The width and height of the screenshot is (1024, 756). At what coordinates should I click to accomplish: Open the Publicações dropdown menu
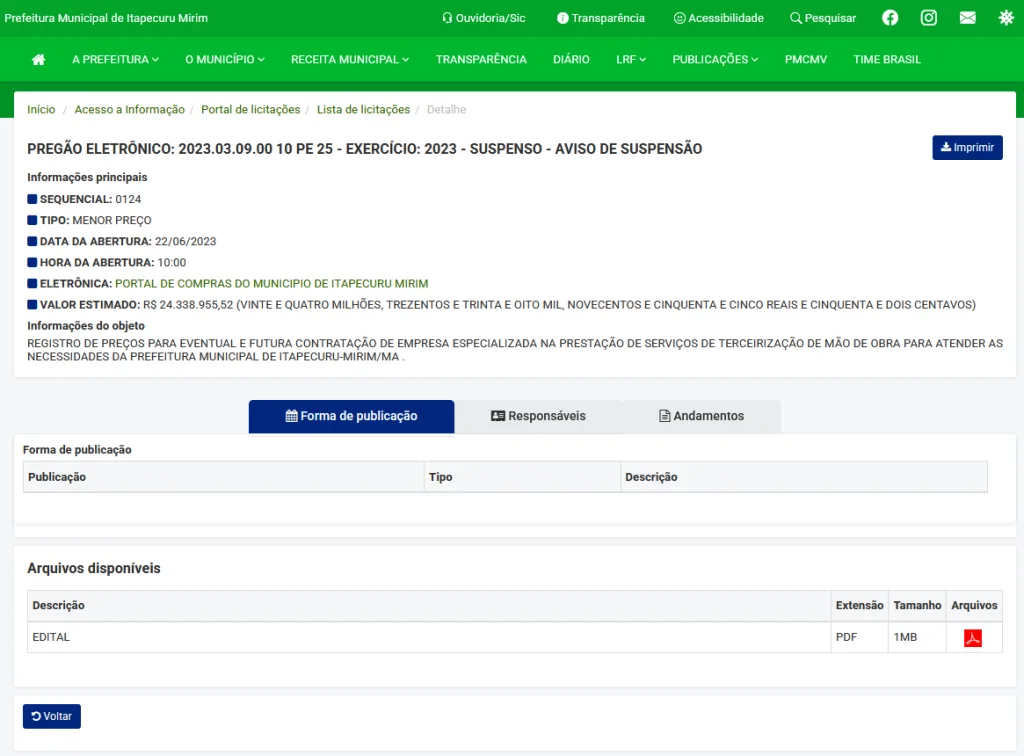click(x=715, y=60)
